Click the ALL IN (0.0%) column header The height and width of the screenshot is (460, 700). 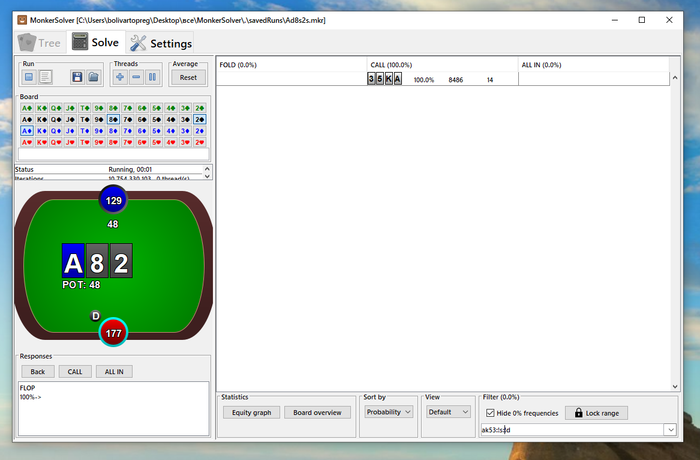pyautogui.click(x=593, y=65)
